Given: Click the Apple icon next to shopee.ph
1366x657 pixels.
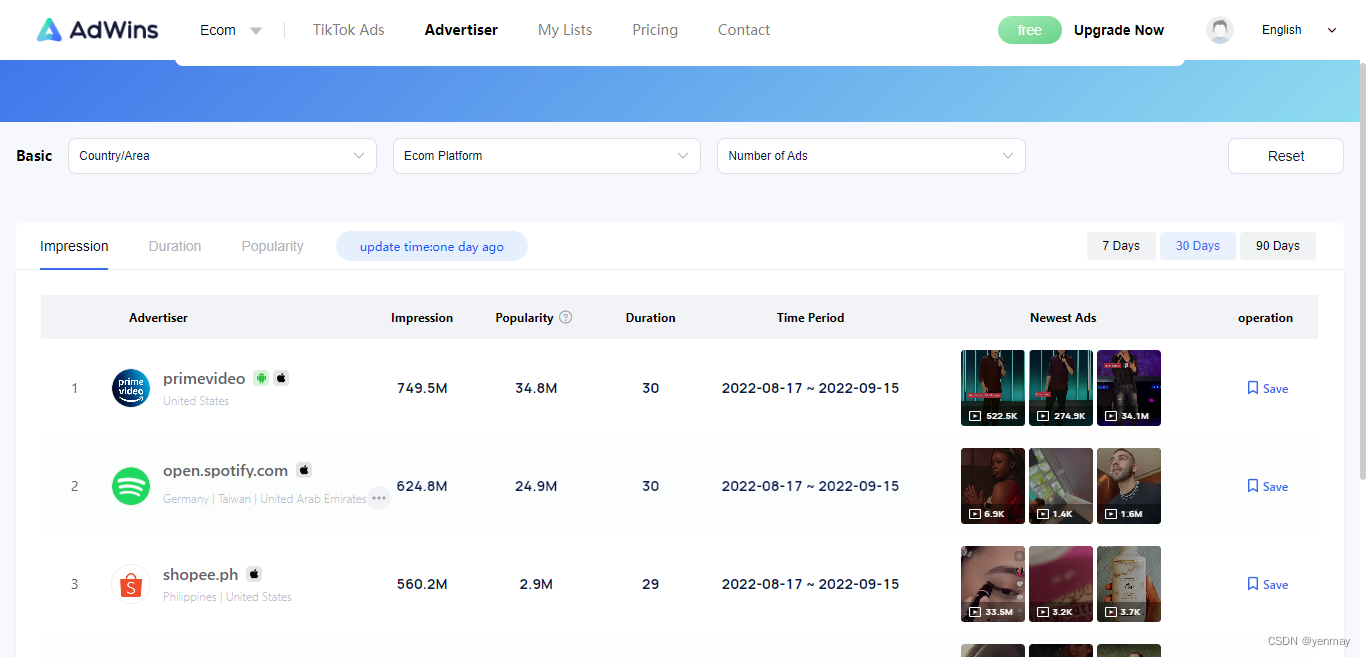Looking at the screenshot, I should click(254, 574).
